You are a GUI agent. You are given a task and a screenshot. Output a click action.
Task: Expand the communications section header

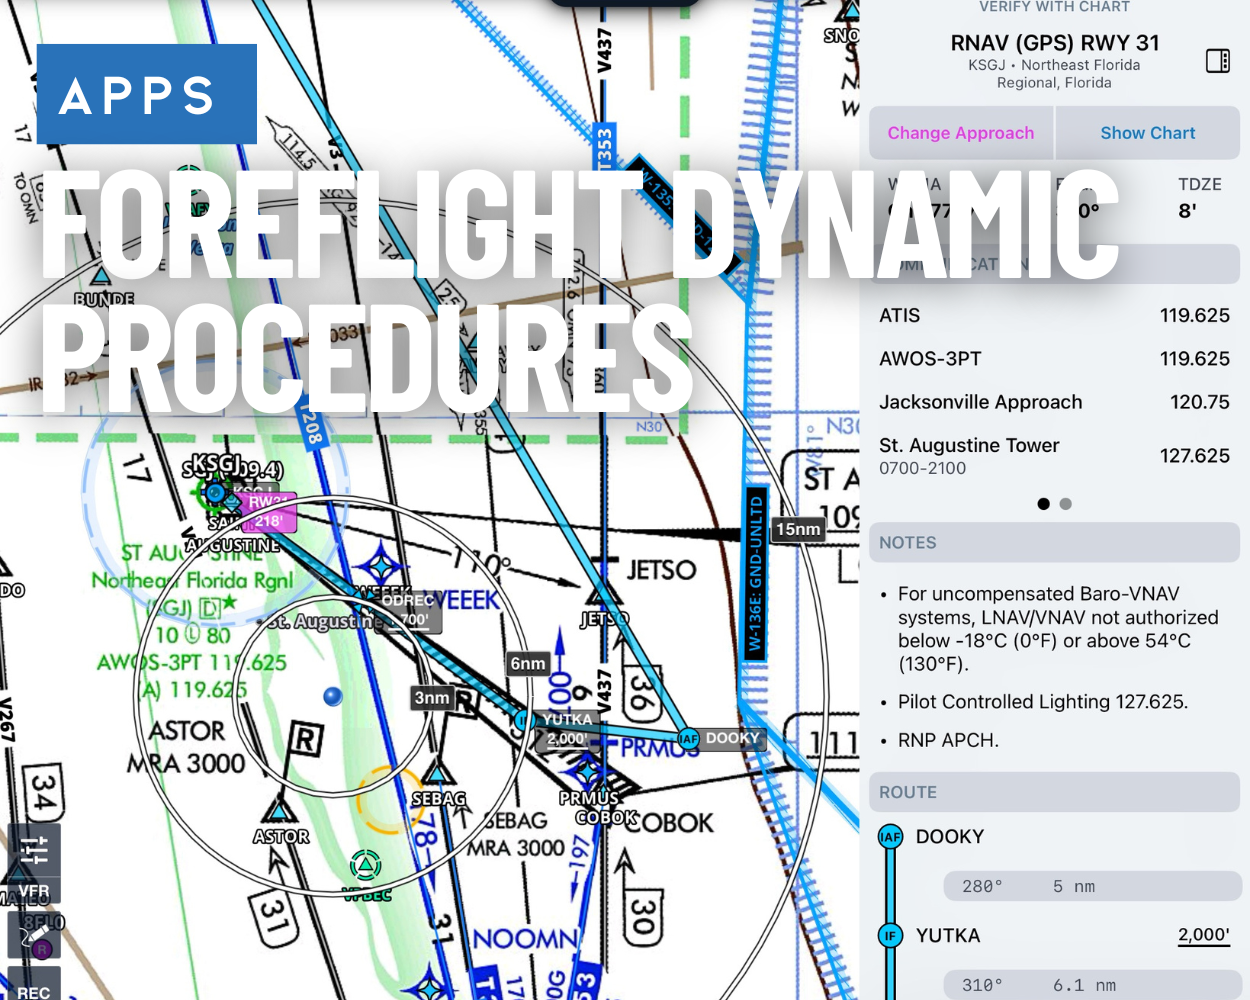pyautogui.click(x=1054, y=263)
